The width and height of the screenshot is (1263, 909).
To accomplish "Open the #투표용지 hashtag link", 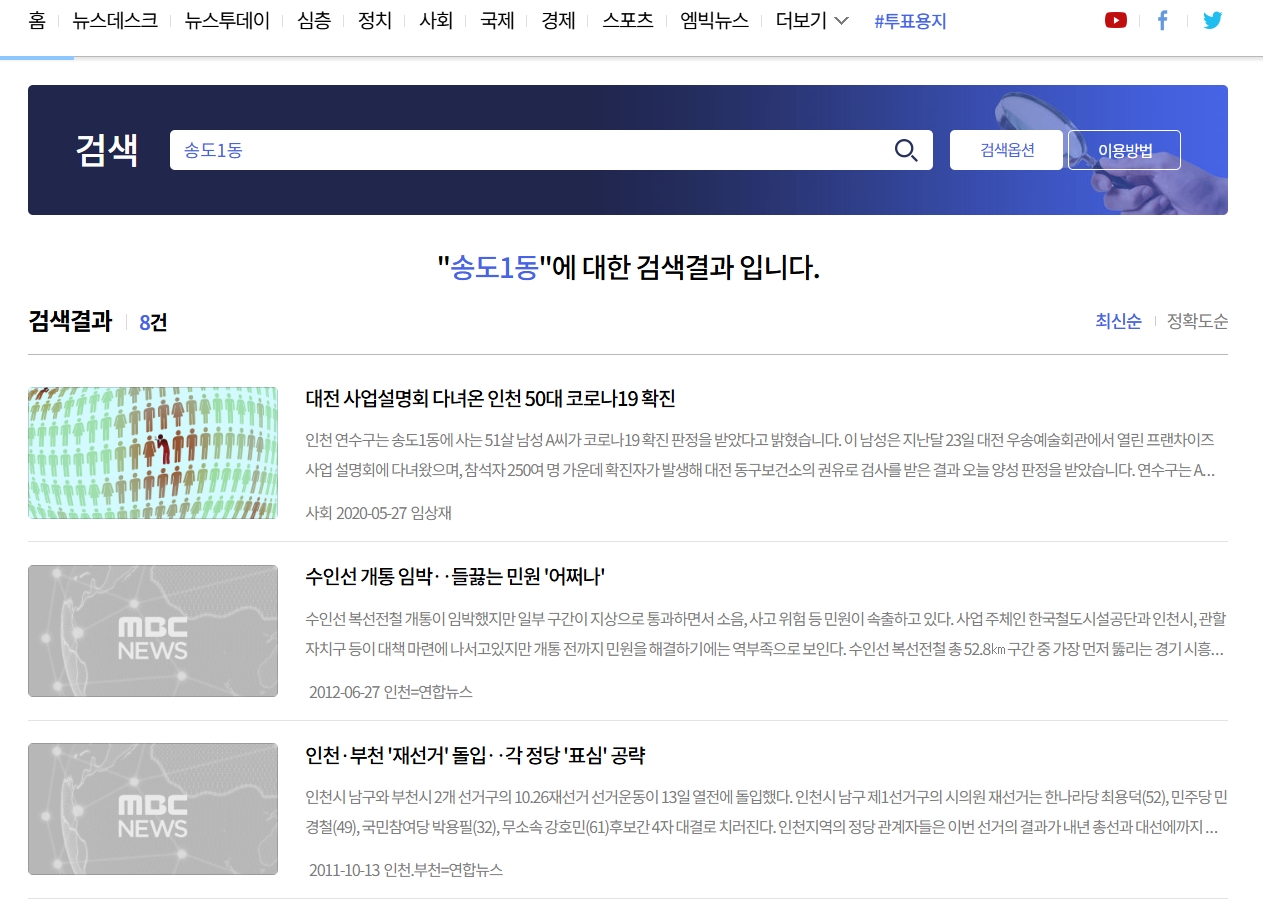I will point(910,21).
